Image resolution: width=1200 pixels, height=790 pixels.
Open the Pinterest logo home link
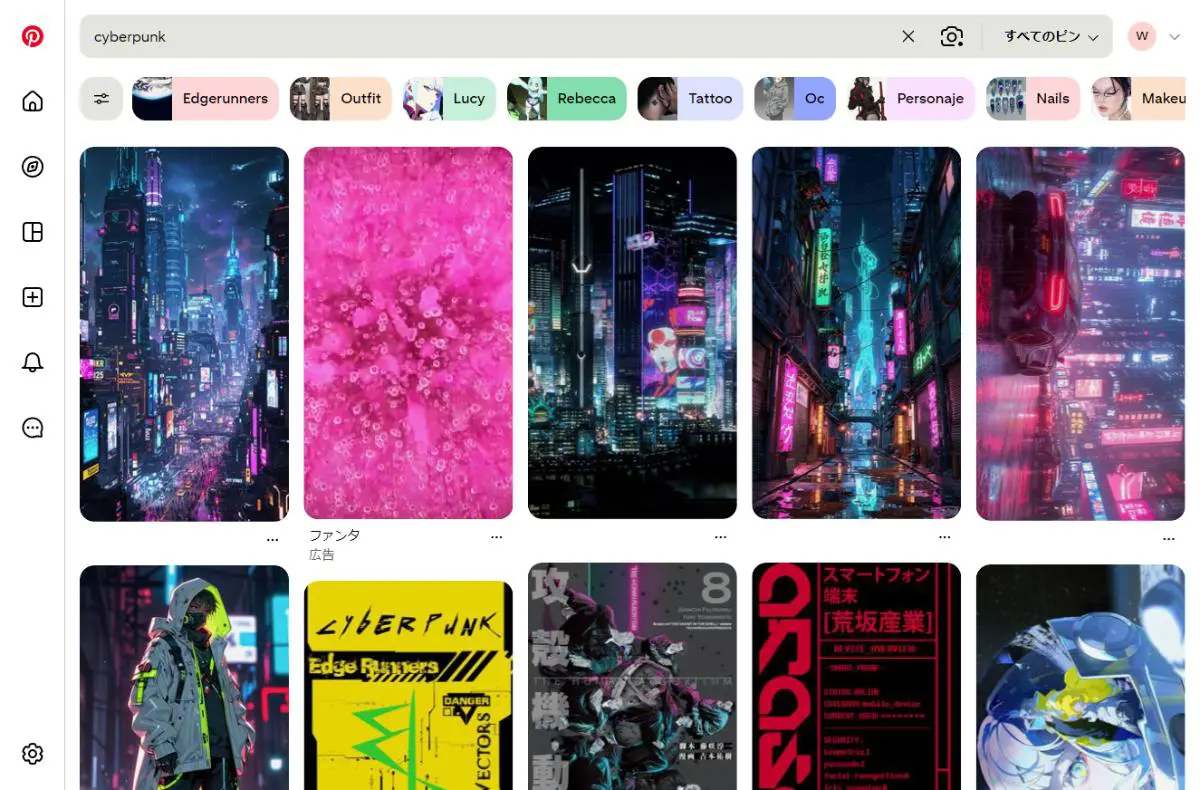point(33,37)
